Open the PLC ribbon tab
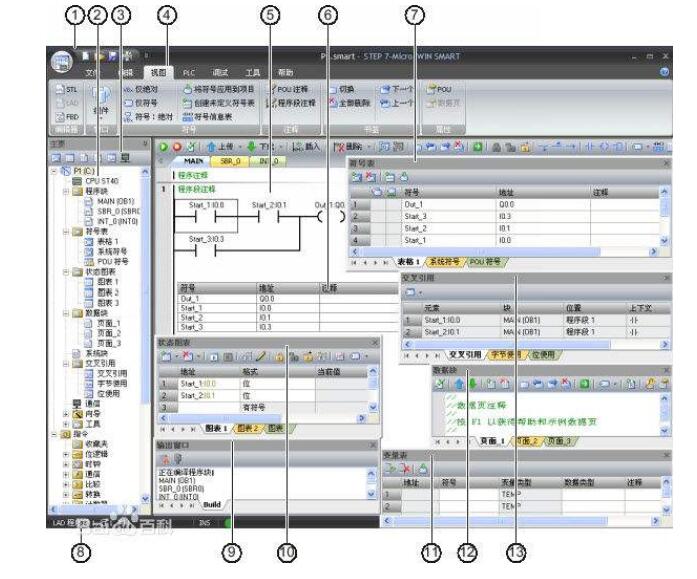This screenshot has width=697, height=579. (x=189, y=72)
